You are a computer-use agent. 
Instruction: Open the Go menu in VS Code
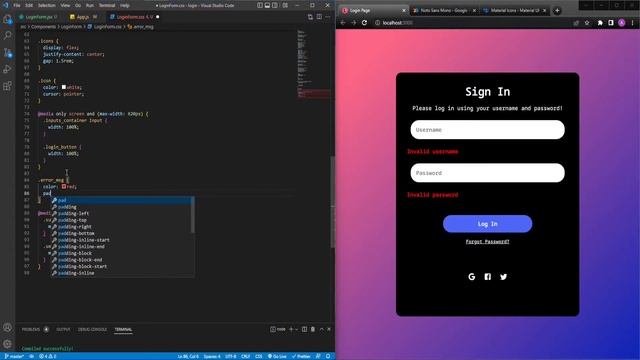click(x=78, y=5)
